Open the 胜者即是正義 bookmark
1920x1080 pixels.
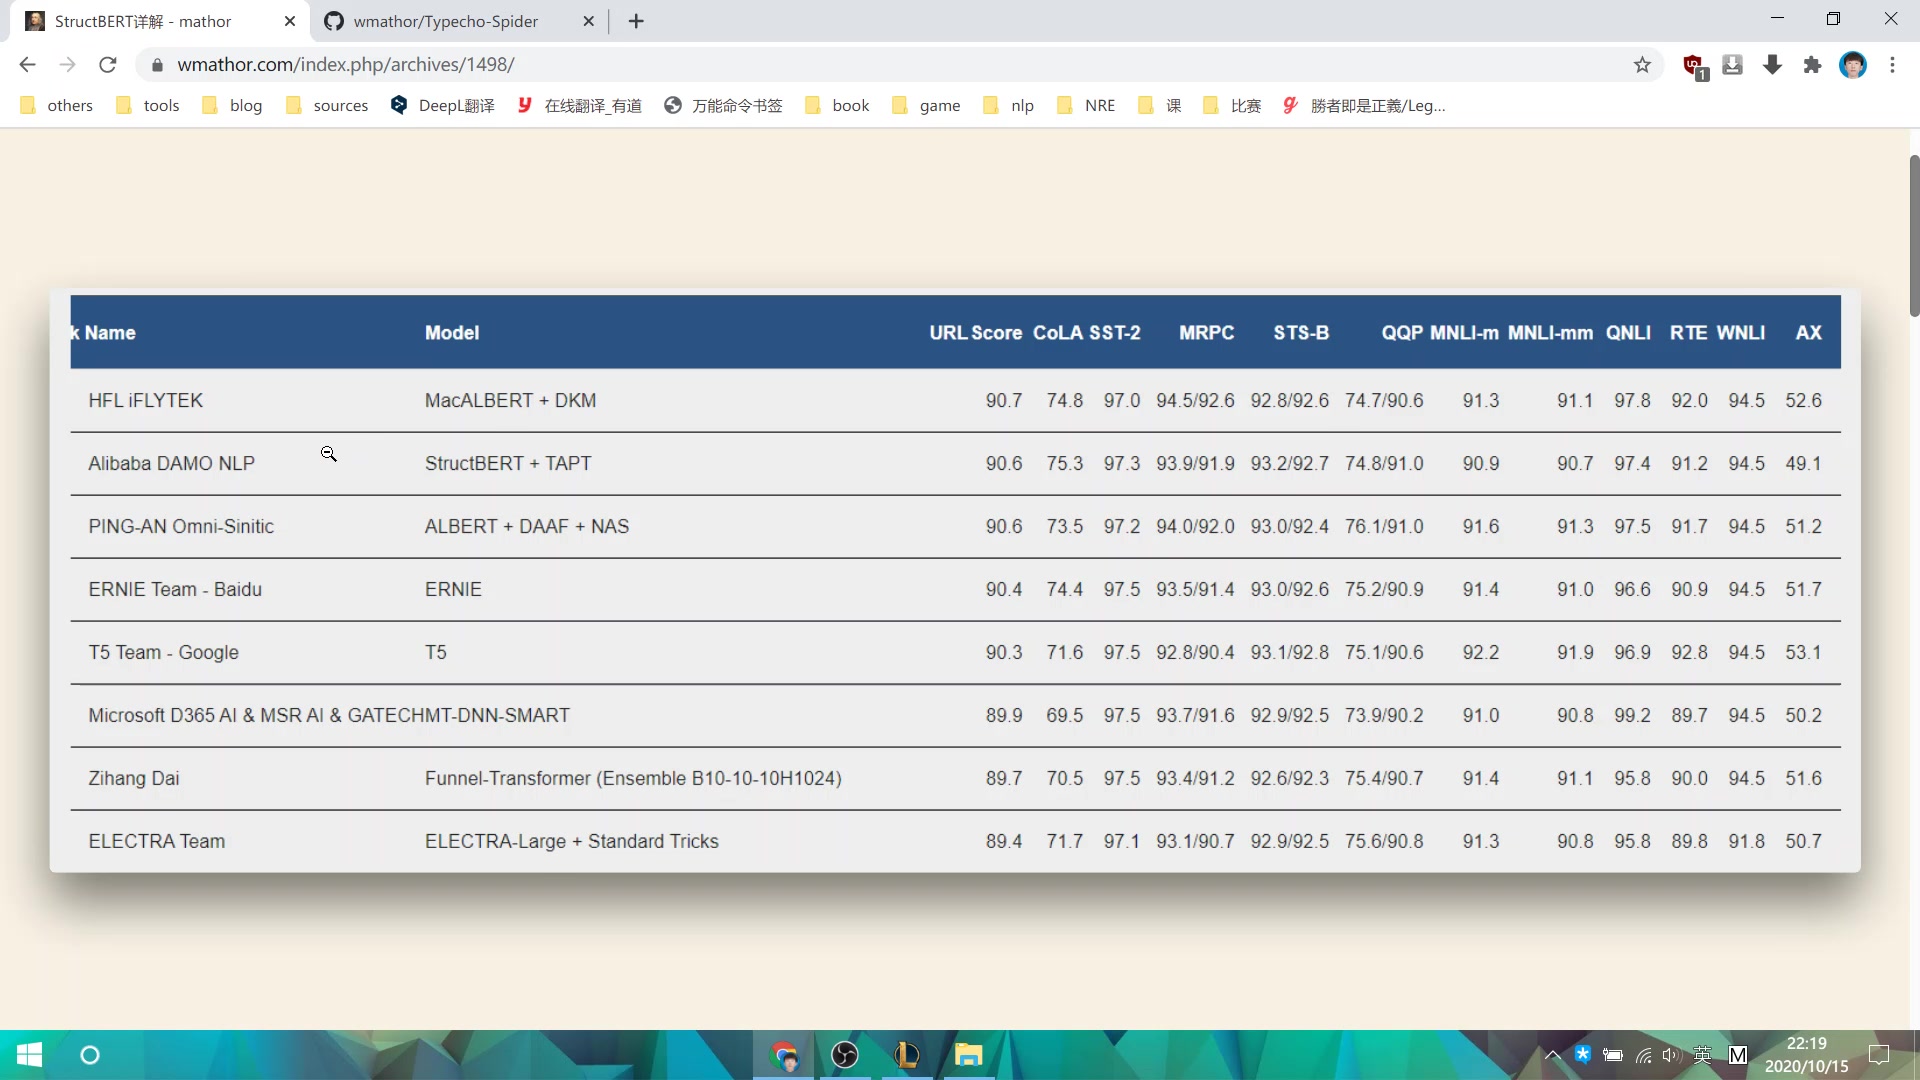1364,106
